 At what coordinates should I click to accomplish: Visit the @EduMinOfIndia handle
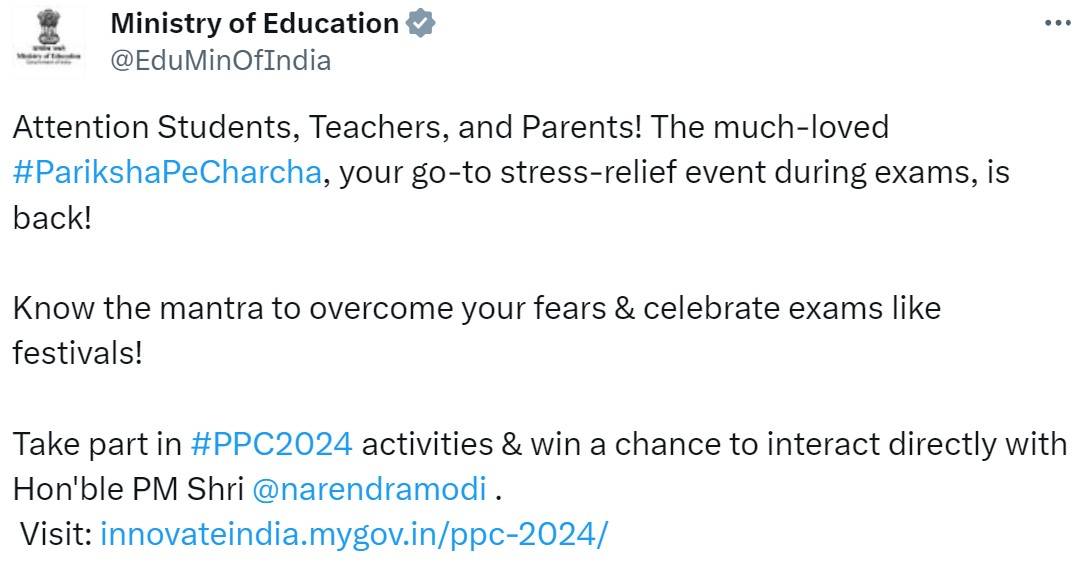coord(220,60)
